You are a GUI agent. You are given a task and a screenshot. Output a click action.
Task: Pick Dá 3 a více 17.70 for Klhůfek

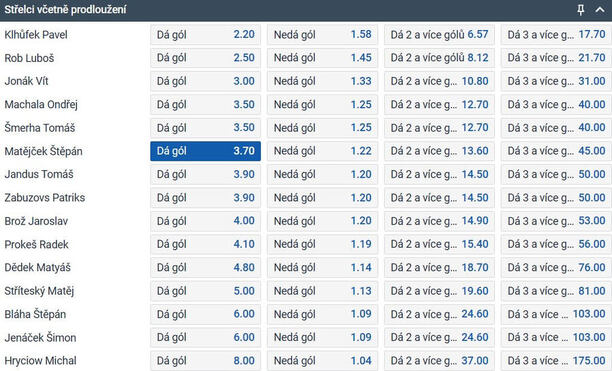pyautogui.click(x=556, y=34)
